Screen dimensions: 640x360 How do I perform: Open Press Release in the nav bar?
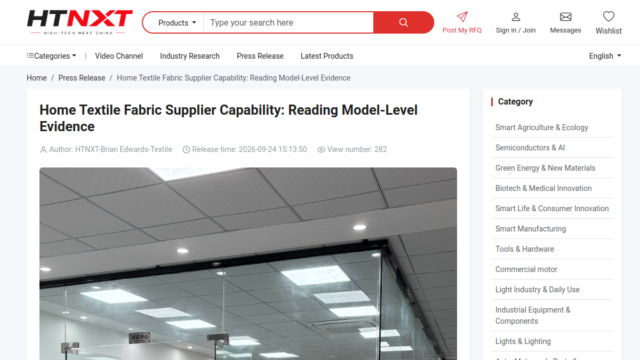coord(260,56)
